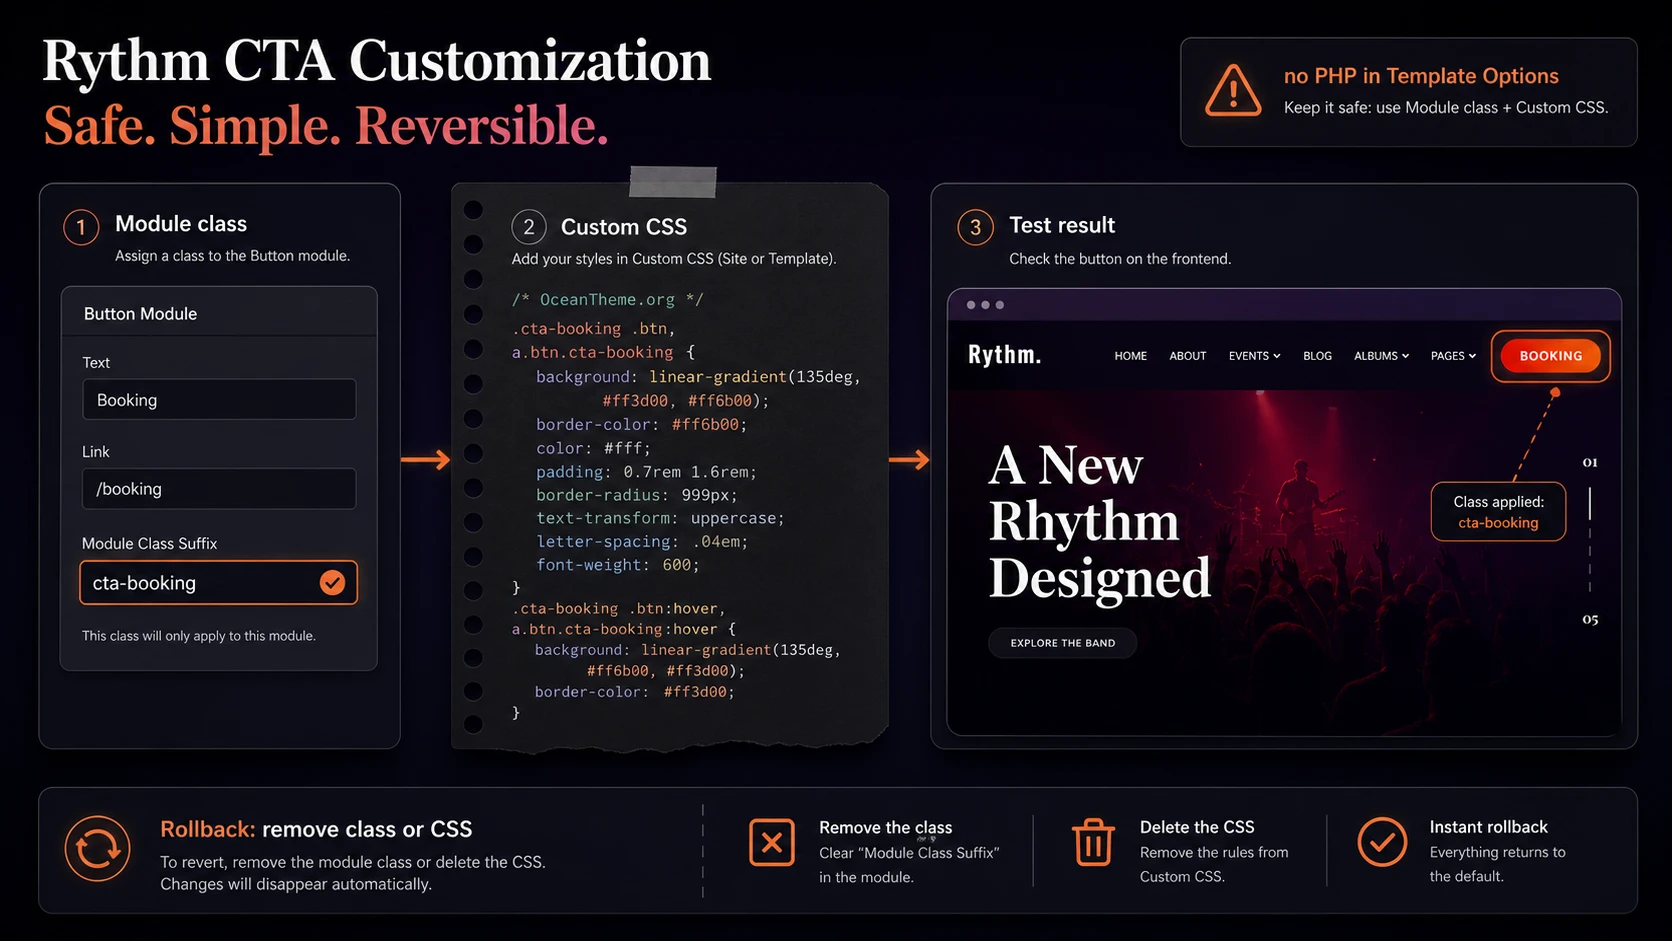Click the letter-spacing: .04em; code line
Image resolution: width=1672 pixels, height=941 pixels.
pos(642,541)
